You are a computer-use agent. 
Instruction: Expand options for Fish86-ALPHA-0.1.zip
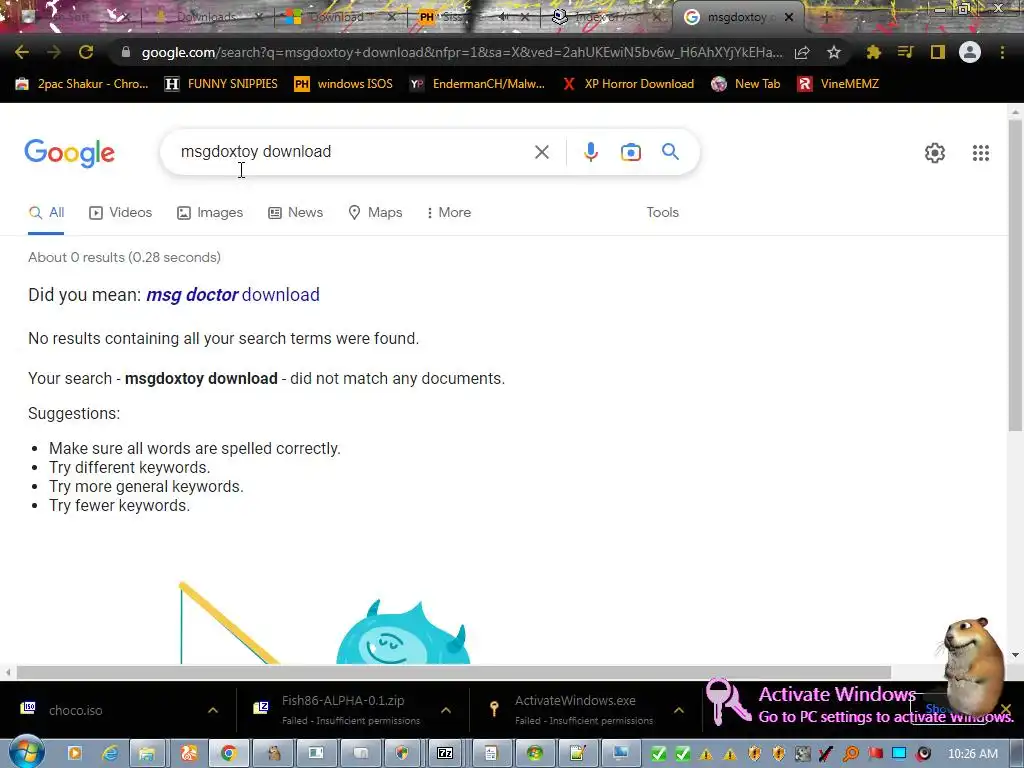click(446, 710)
